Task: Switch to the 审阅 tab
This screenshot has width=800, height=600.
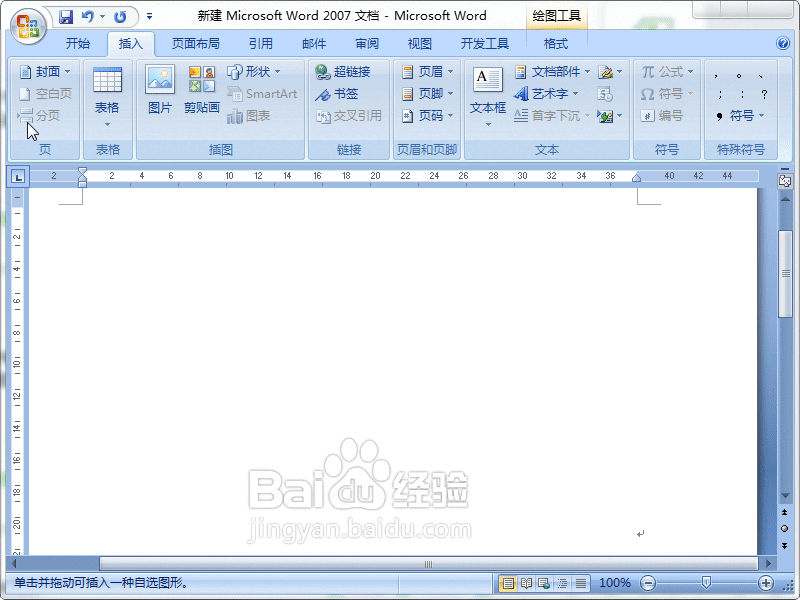Action: click(x=367, y=44)
